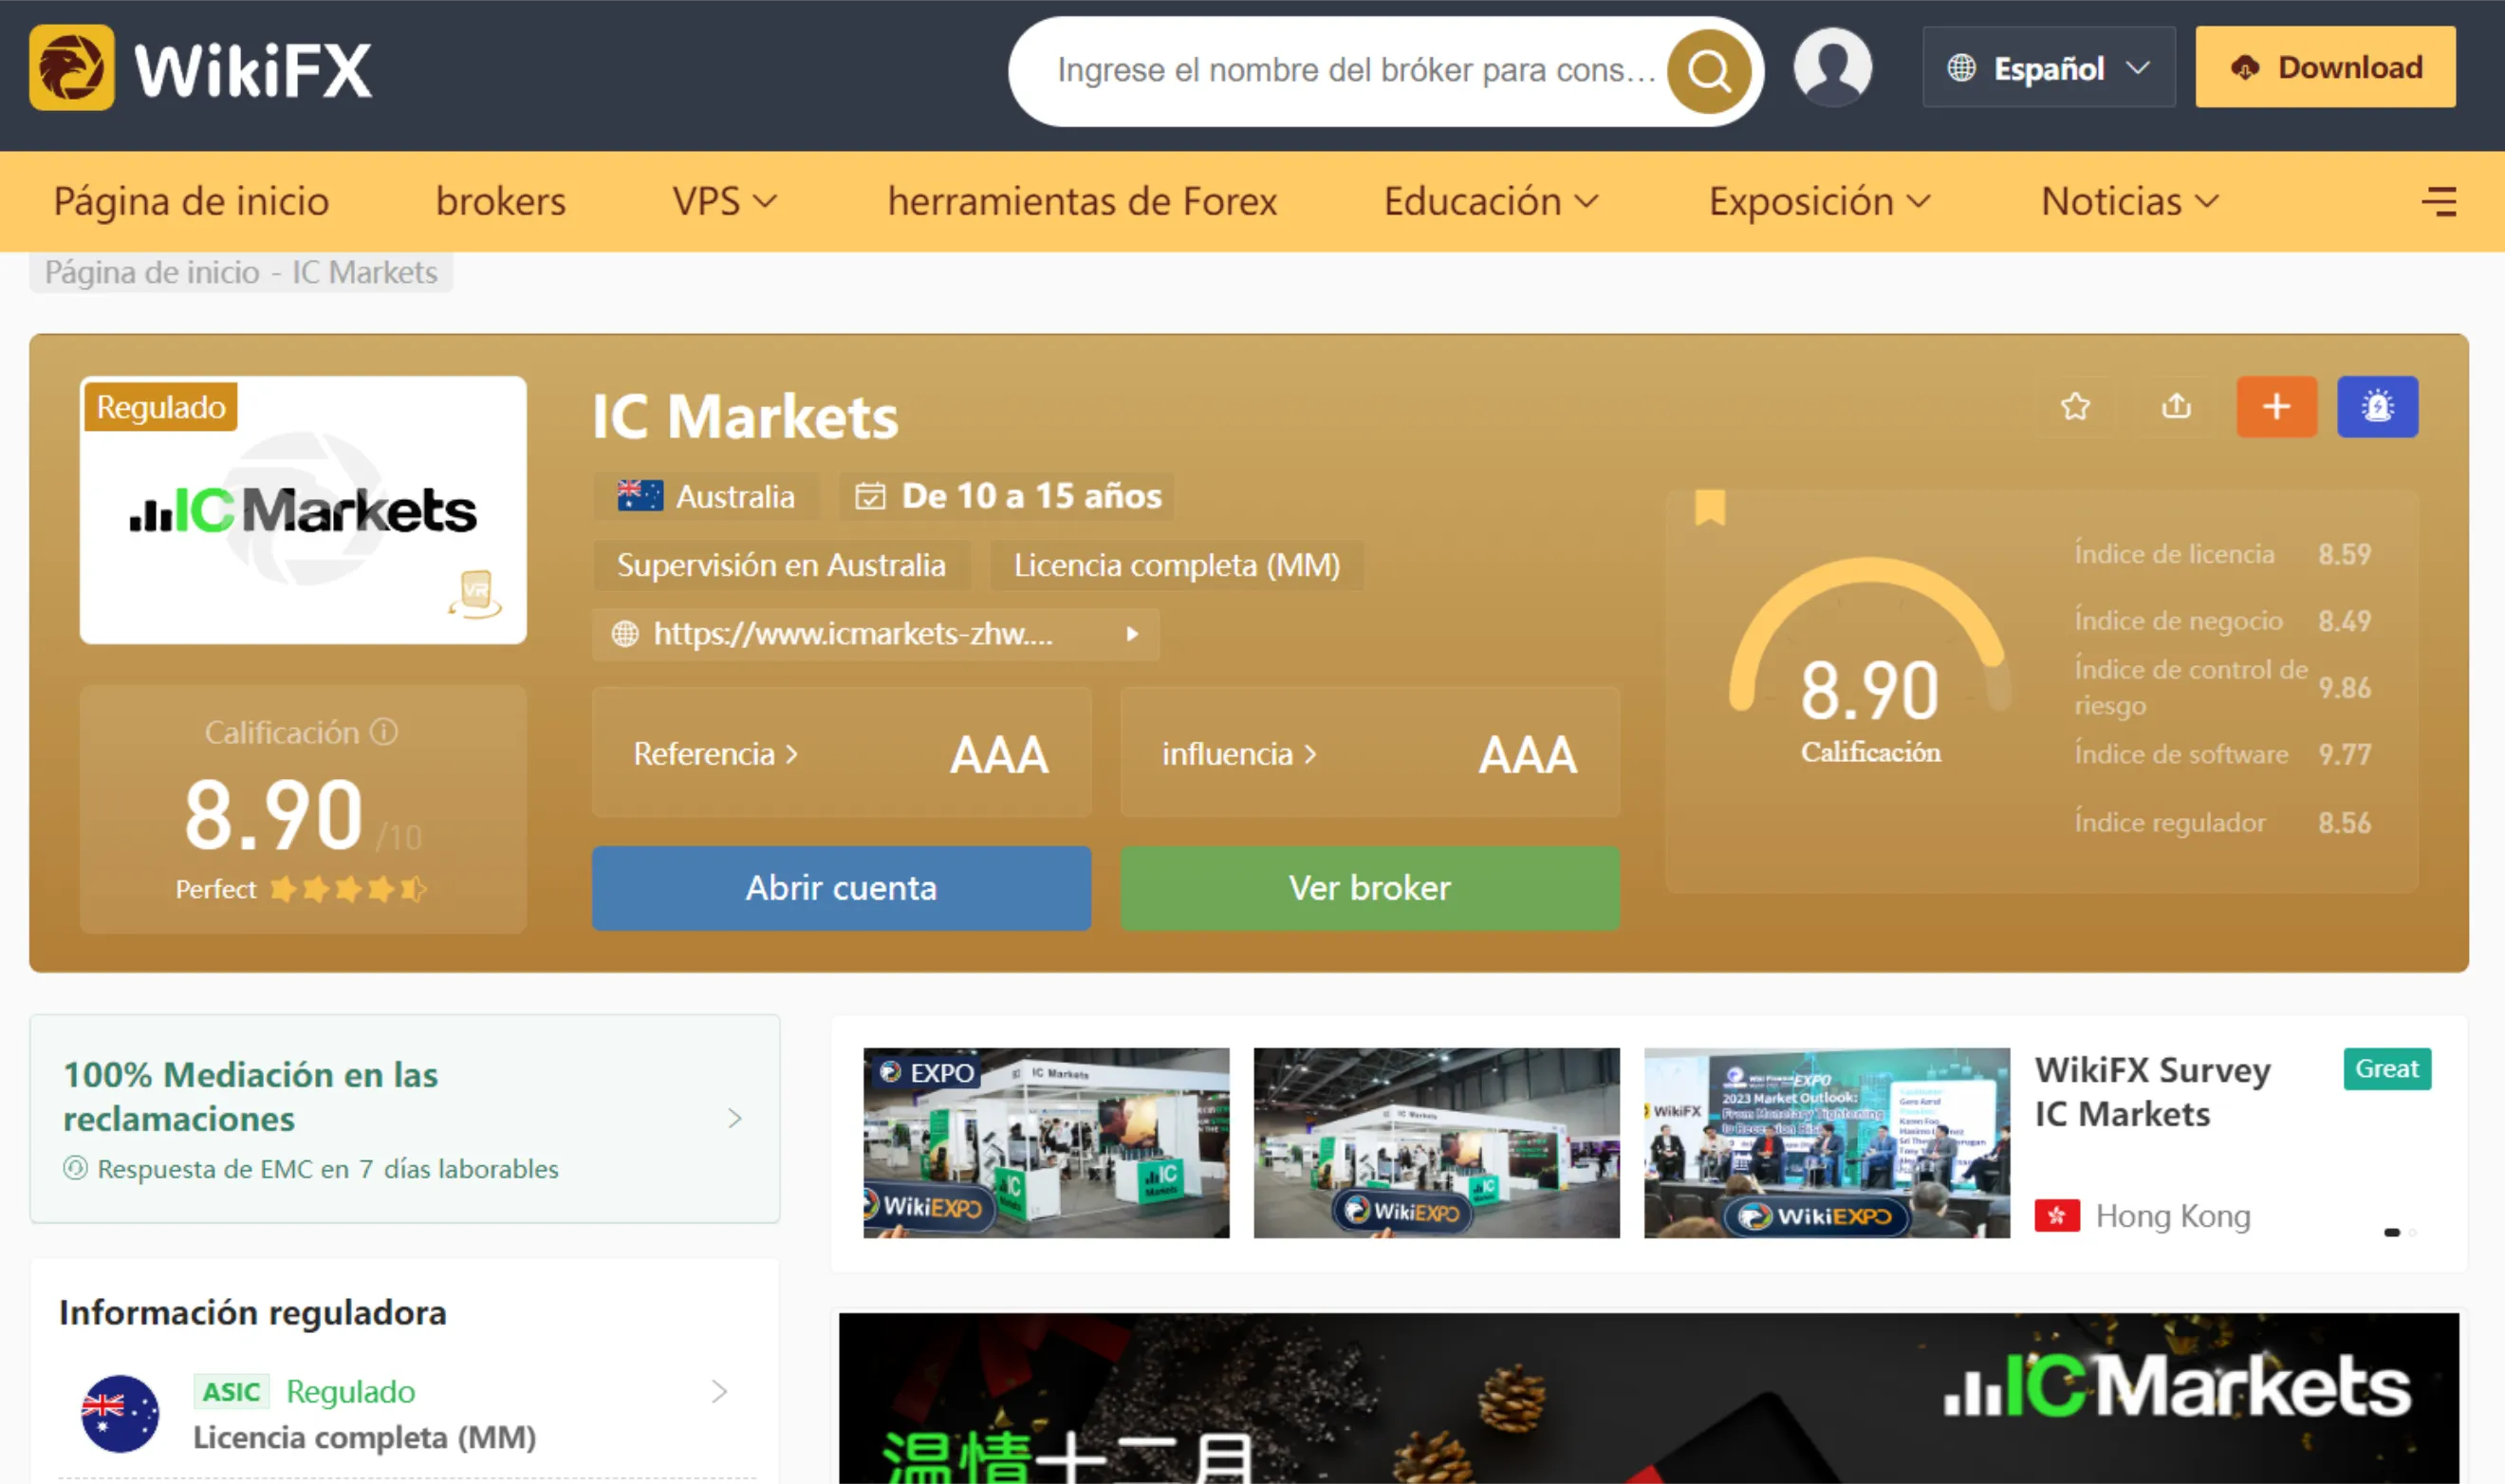Open the WikiEXPO panel discussion photo
This screenshot has height=1484, width=2505.
coord(1826,1143)
